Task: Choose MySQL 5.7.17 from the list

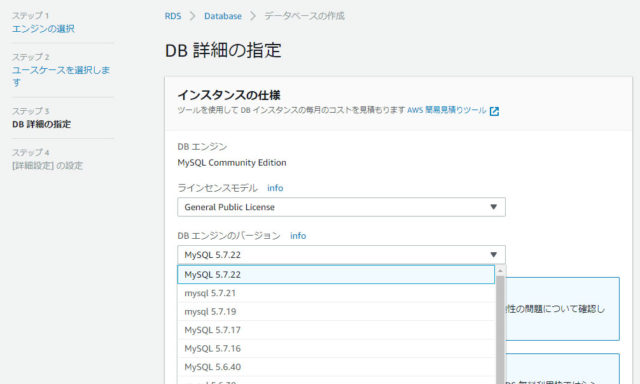Action: (336, 330)
